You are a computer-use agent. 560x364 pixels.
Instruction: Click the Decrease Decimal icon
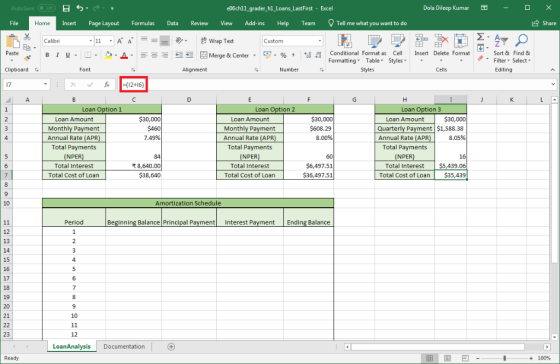tap(318, 55)
